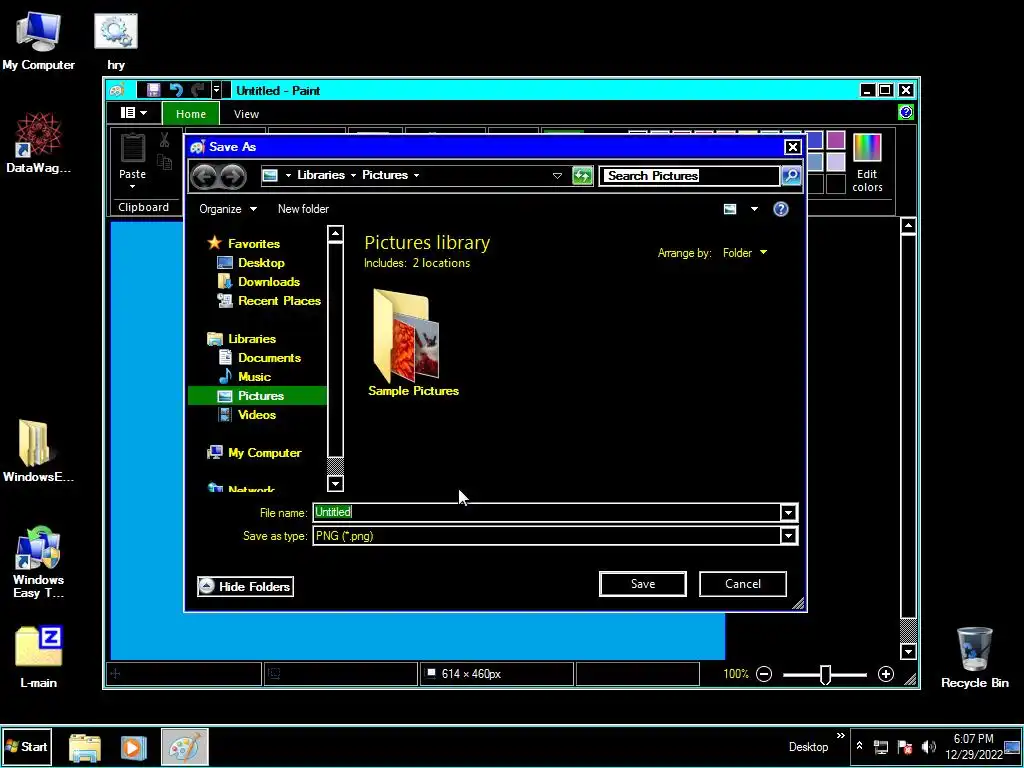The width and height of the screenshot is (1024, 768).
Task: Click the Forward arrow in Save As dialog
Action: coord(233,176)
